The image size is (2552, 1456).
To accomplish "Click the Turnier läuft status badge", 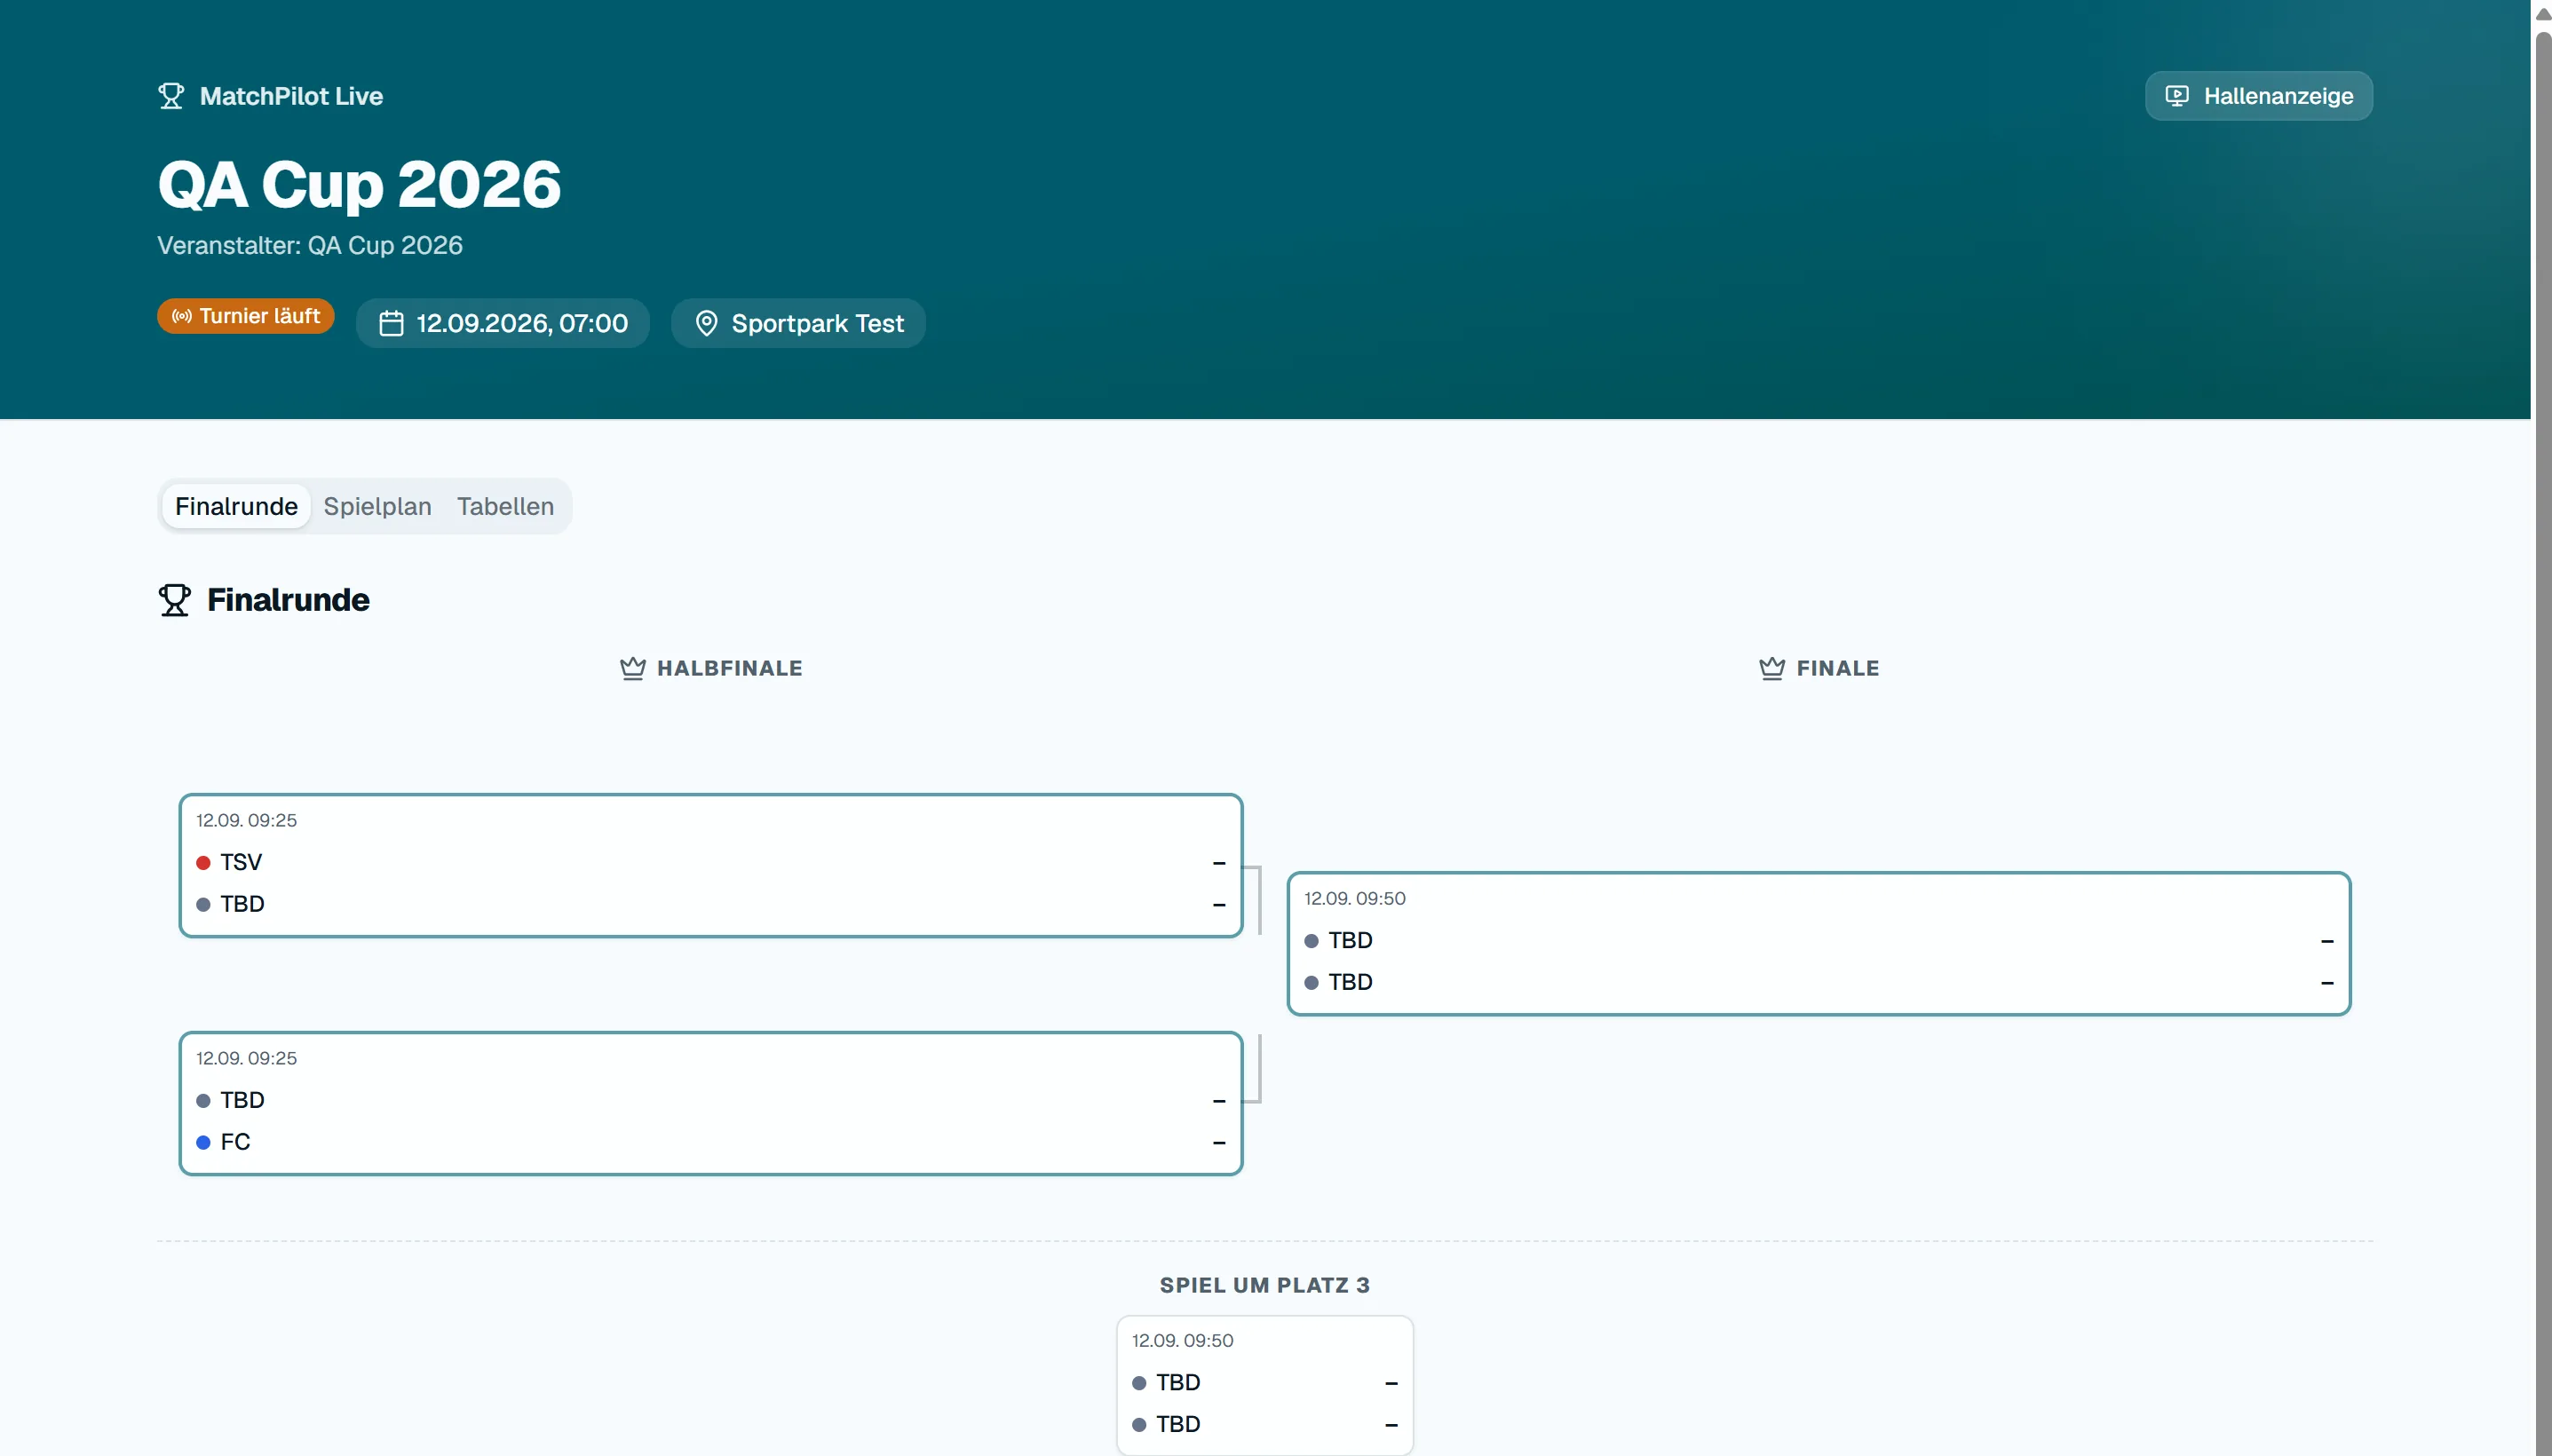I will [x=245, y=316].
